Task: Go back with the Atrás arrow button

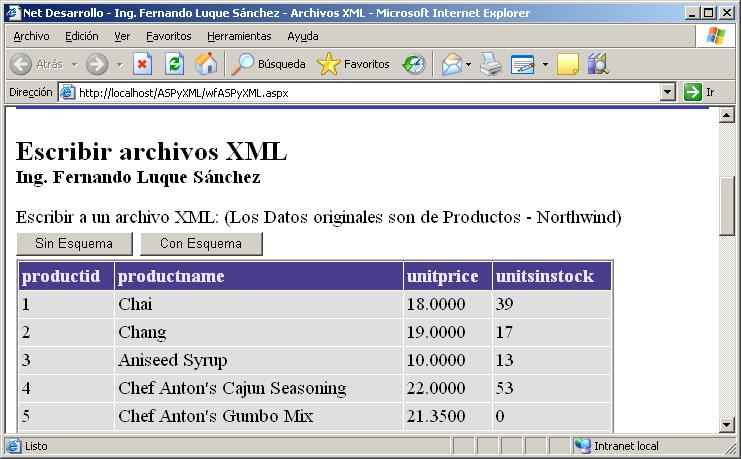Action: pyautogui.click(x=37, y=64)
